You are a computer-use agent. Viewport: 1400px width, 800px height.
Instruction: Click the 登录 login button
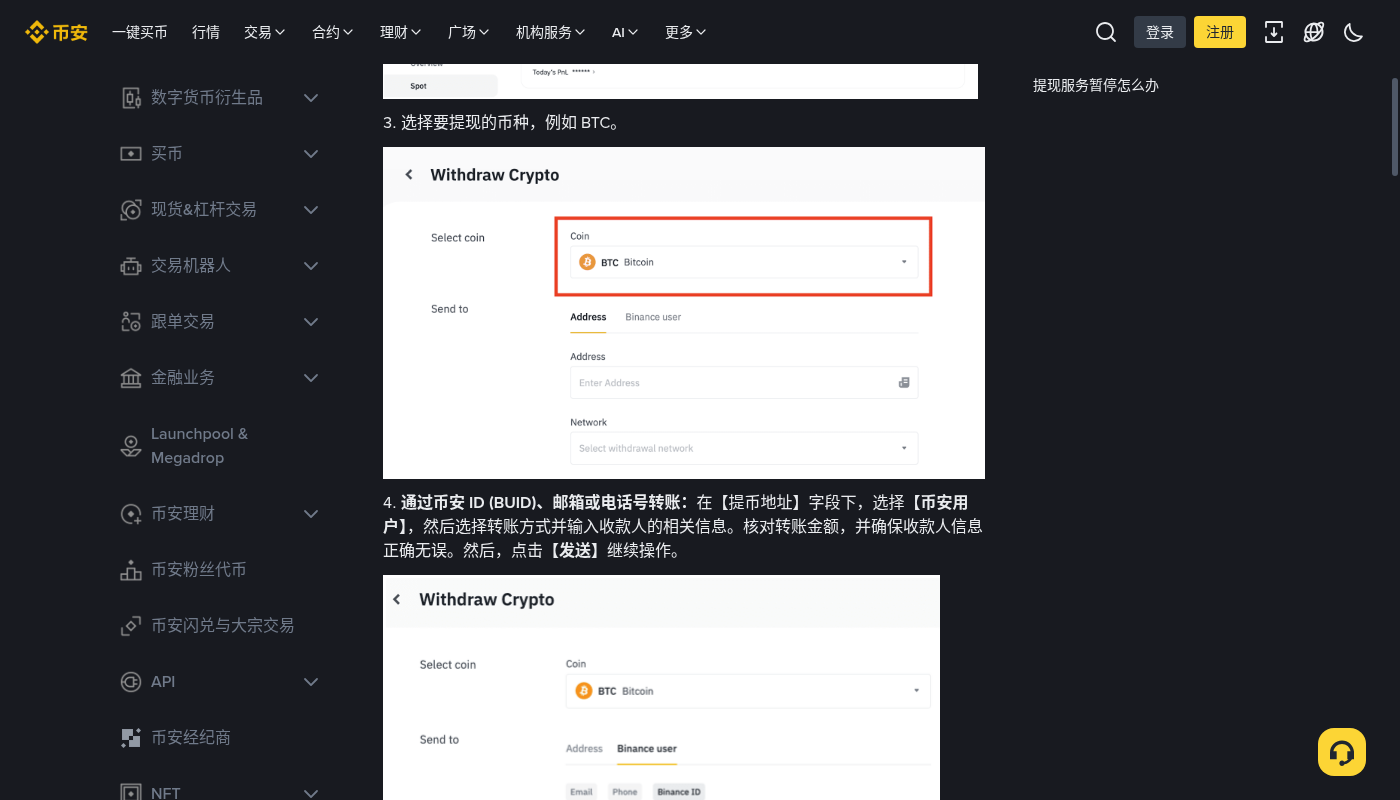[x=1160, y=32]
